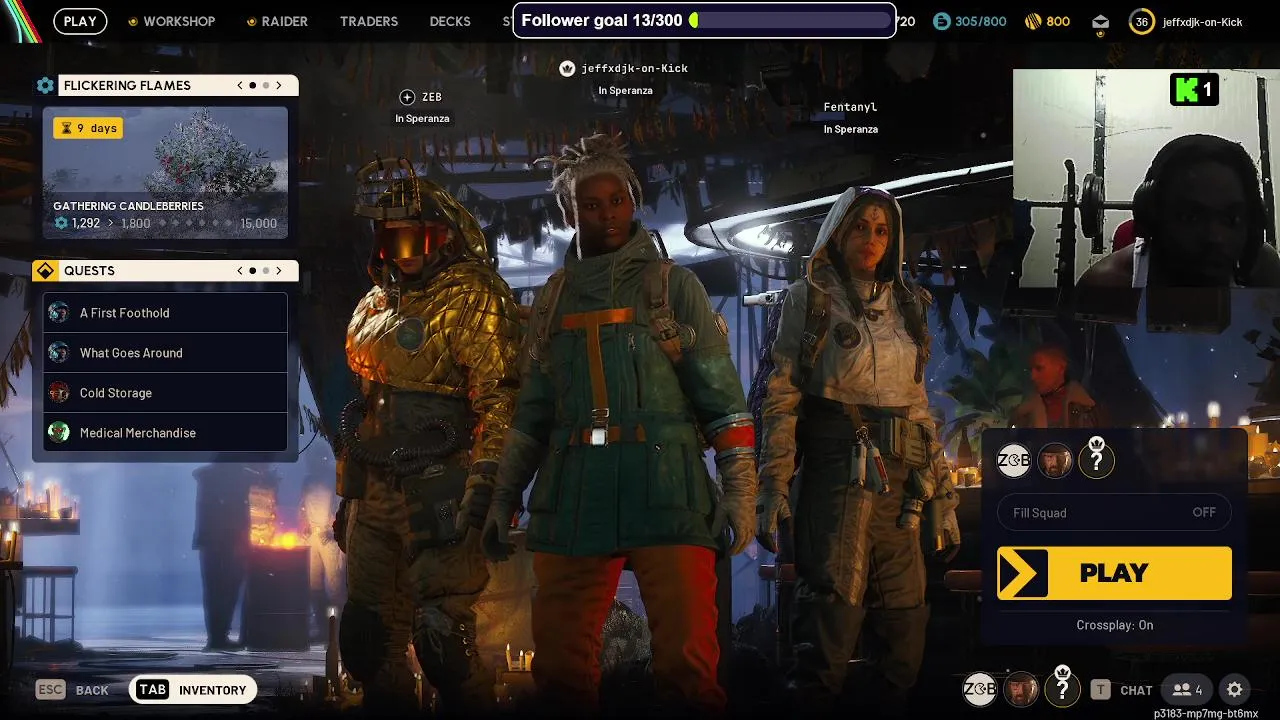Click question-mark avatar in bottom bar
Viewport: 1280px width, 720px height.
click(1062, 689)
